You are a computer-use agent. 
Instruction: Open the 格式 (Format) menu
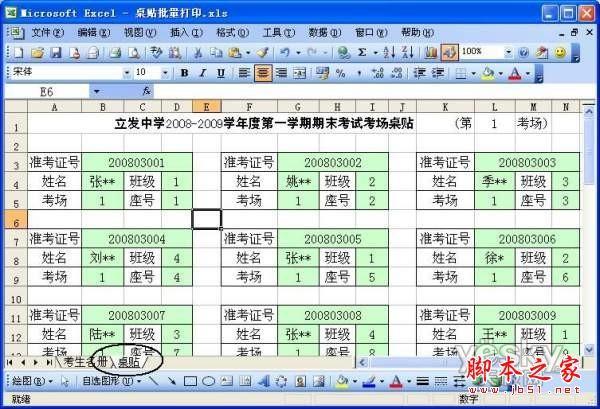coord(232,33)
